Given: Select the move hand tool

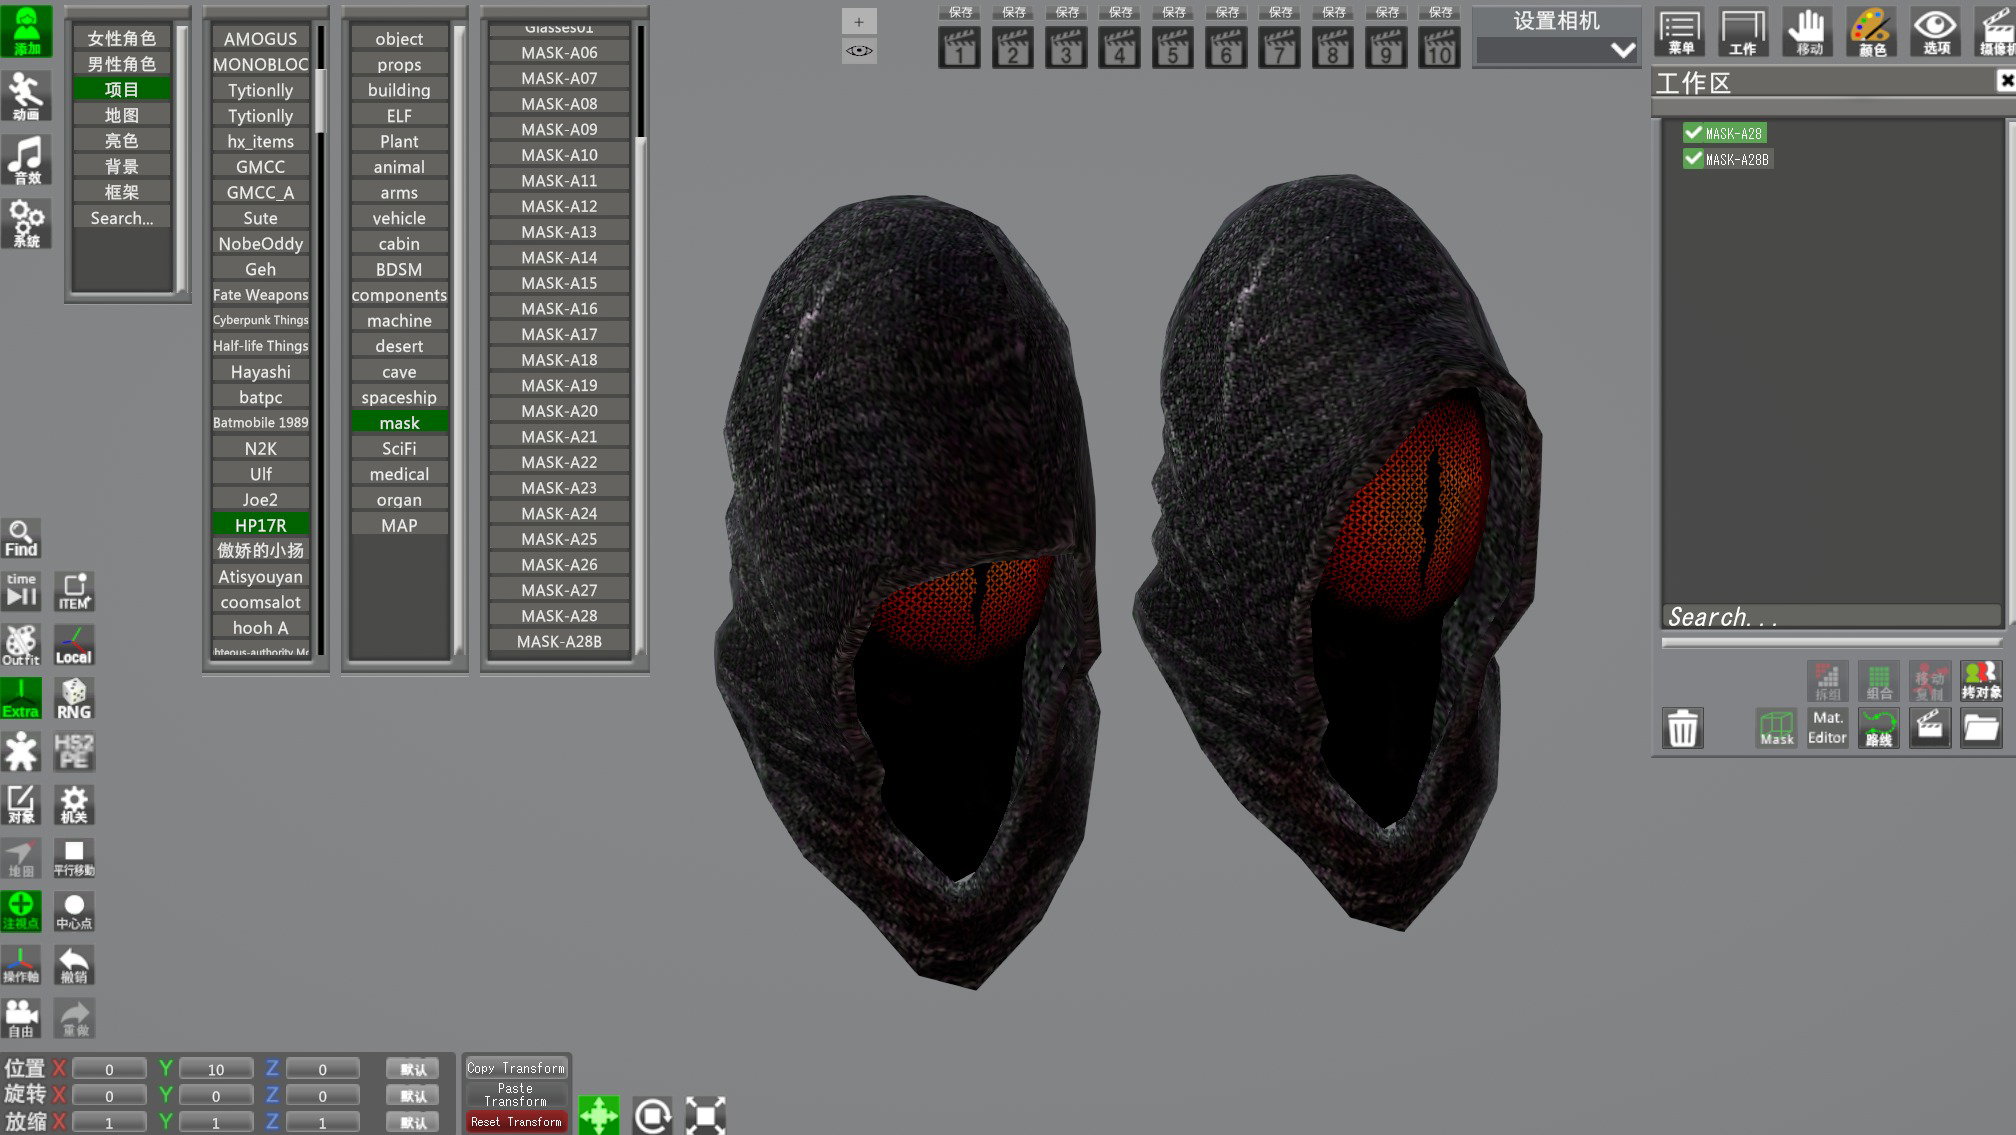Looking at the screenshot, I should [1808, 31].
